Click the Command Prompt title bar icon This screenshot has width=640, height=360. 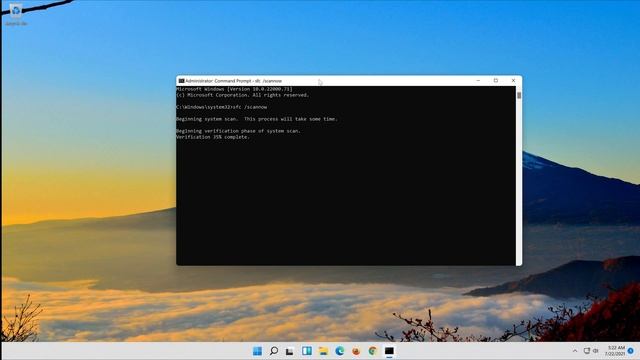pyautogui.click(x=181, y=81)
